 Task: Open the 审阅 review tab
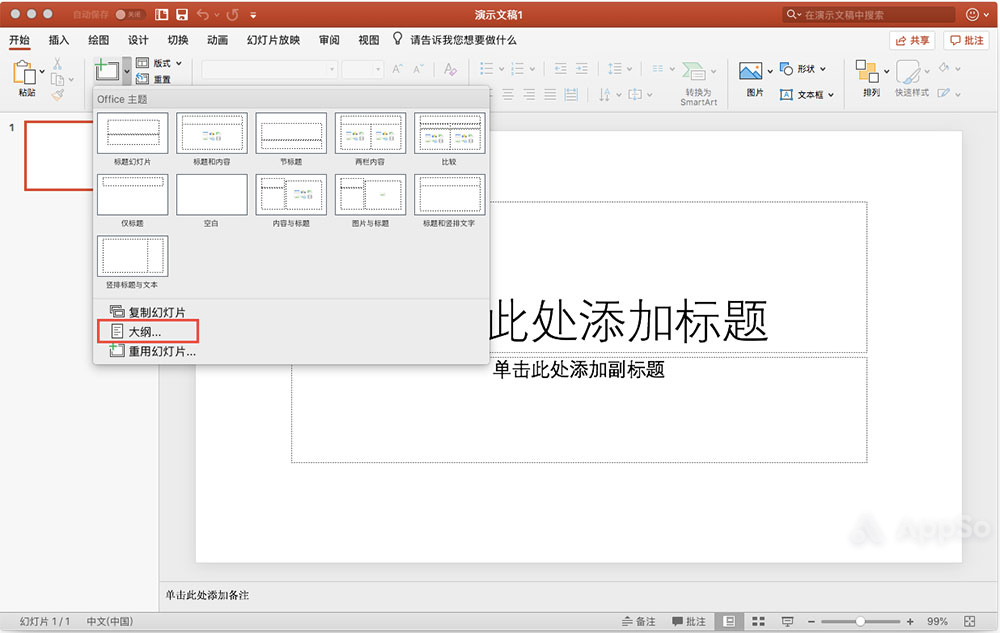[x=329, y=40]
